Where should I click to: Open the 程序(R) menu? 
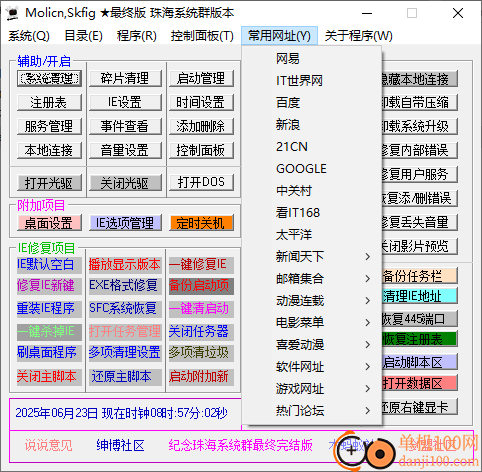click(x=137, y=36)
